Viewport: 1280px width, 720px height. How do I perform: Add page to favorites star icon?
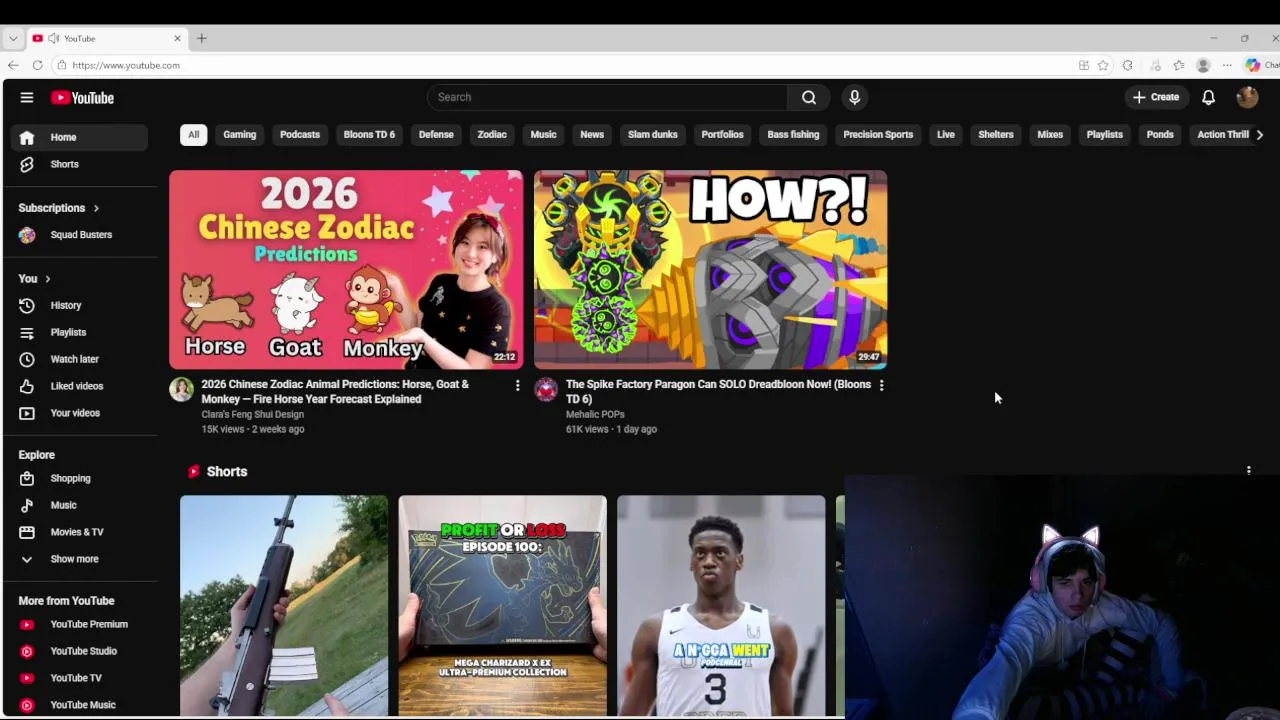point(1103,65)
